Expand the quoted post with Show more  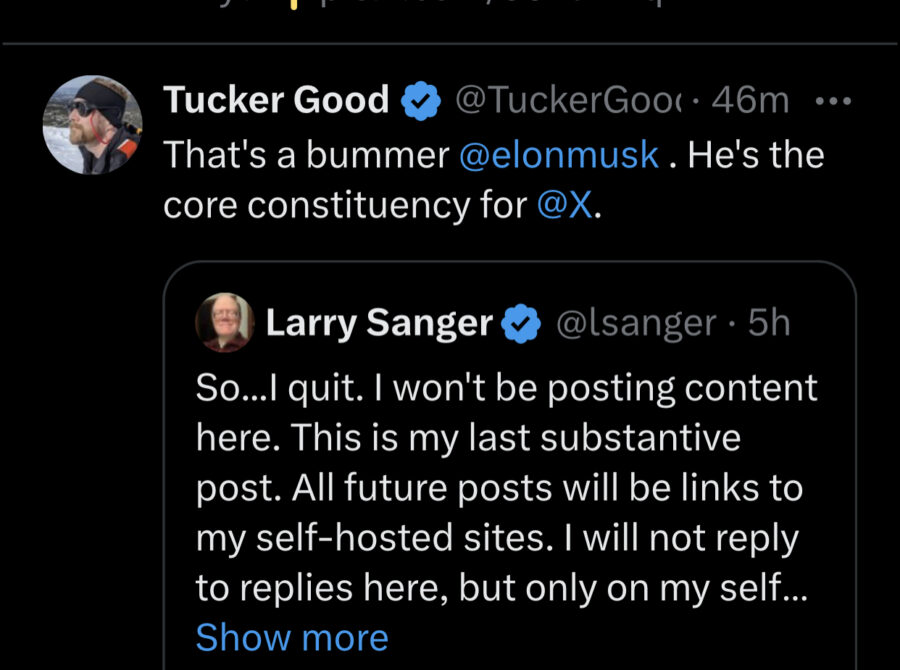point(292,637)
